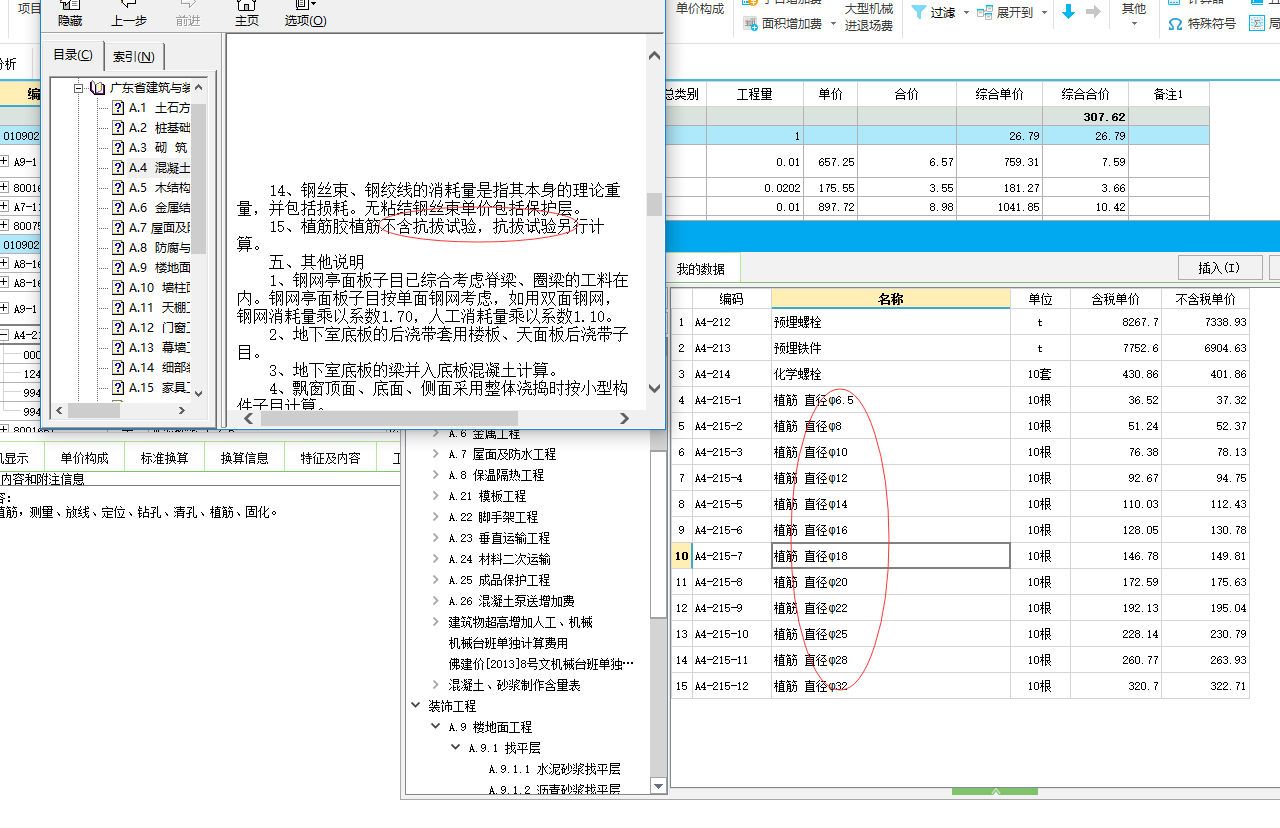The image size is (1280, 828).
Task: Click question icon of A.9 楼地面 topic
Action: [117, 268]
